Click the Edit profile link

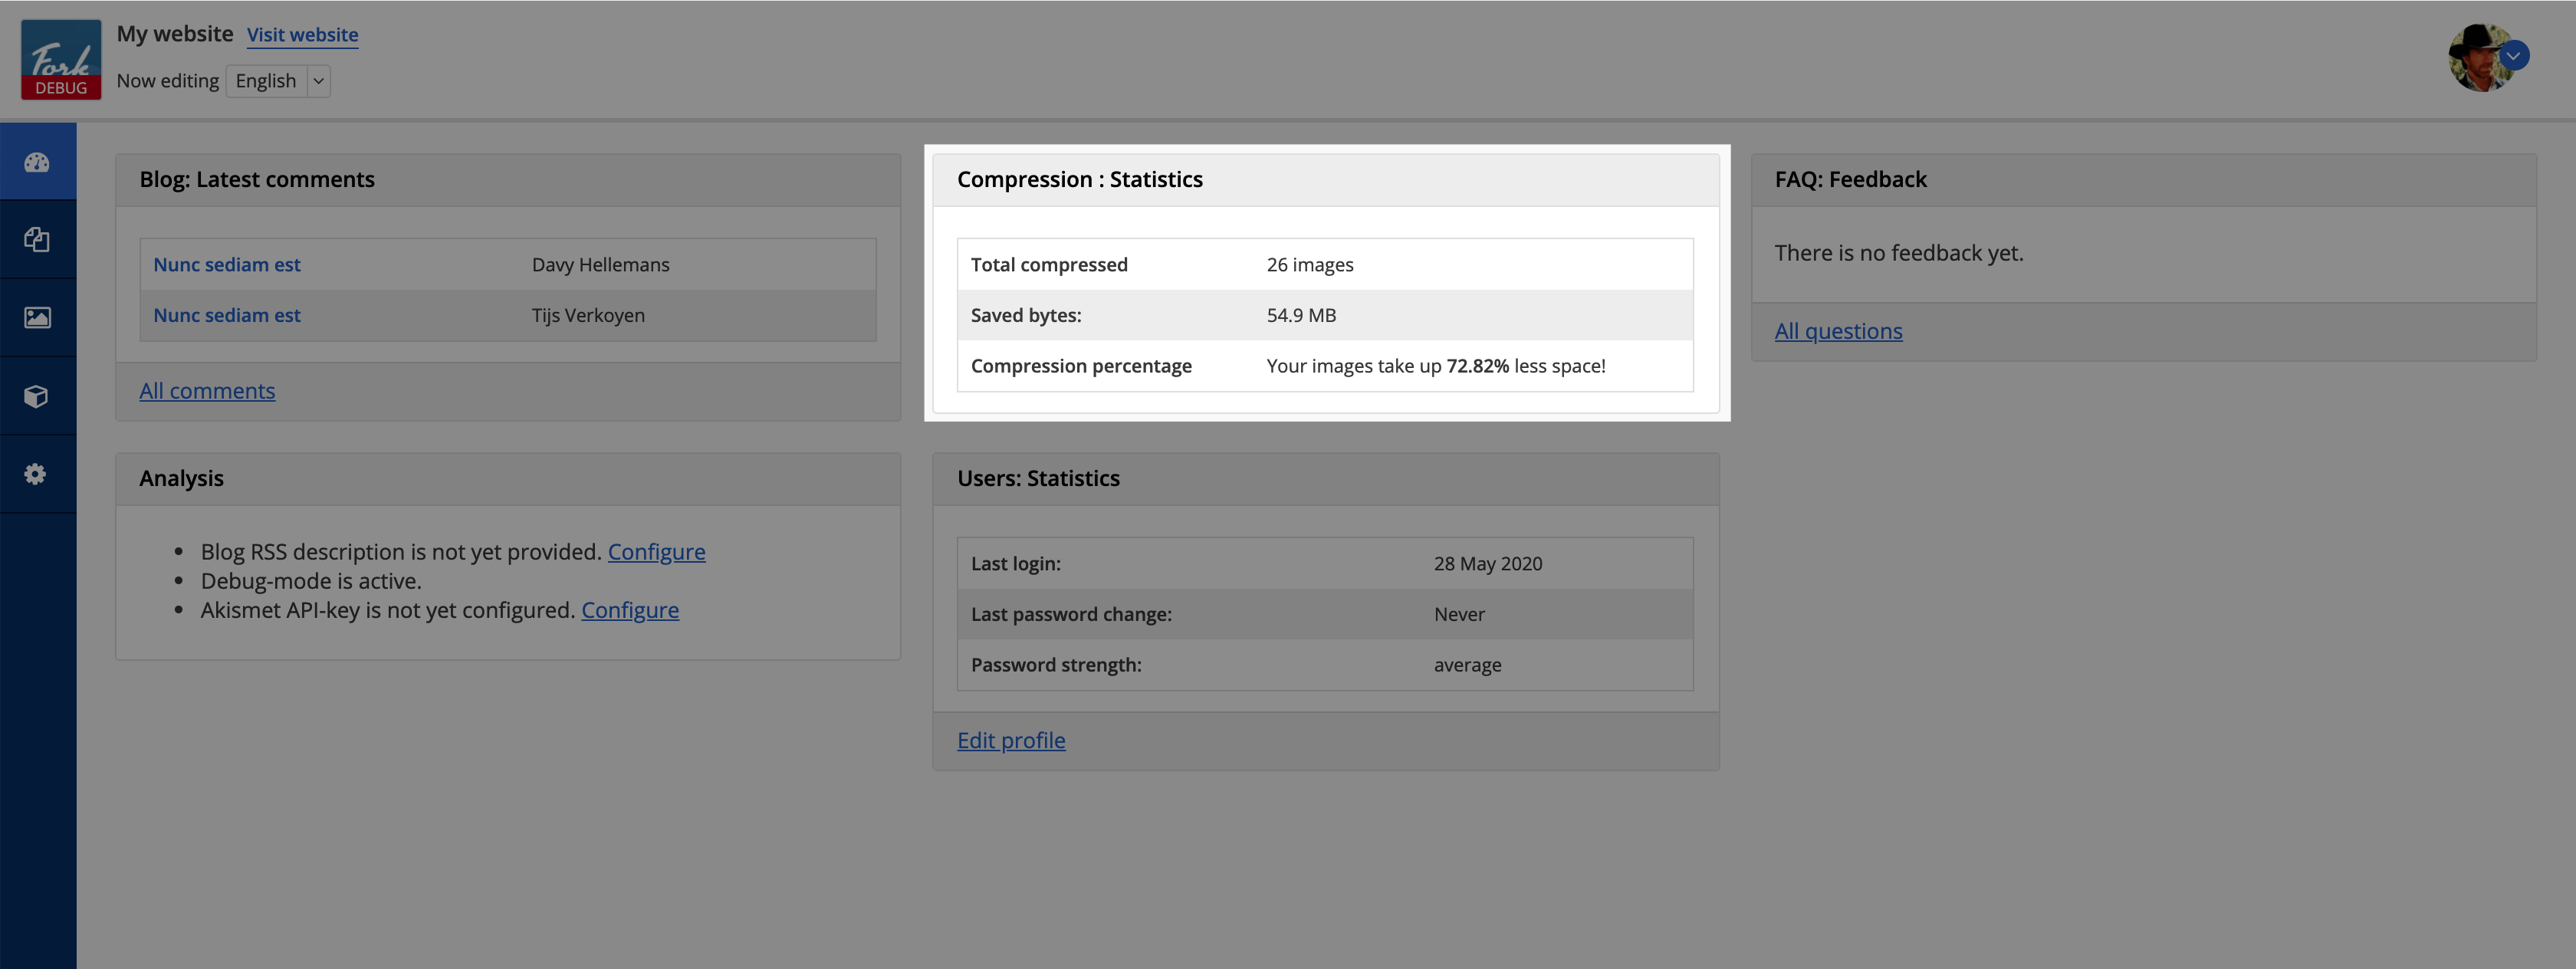click(1011, 740)
